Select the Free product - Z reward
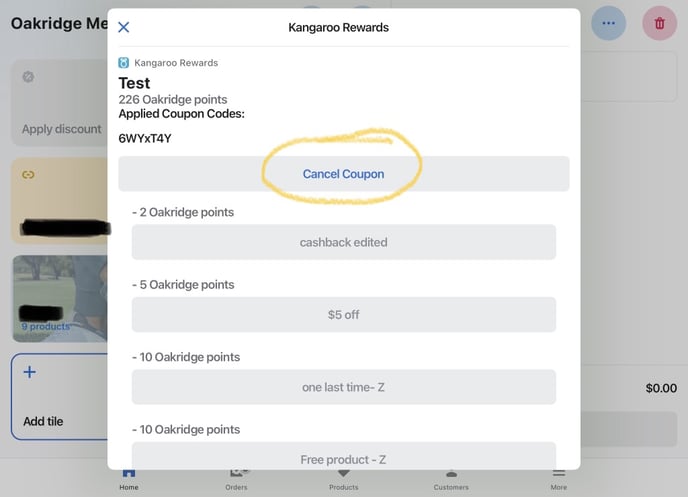 point(344,456)
